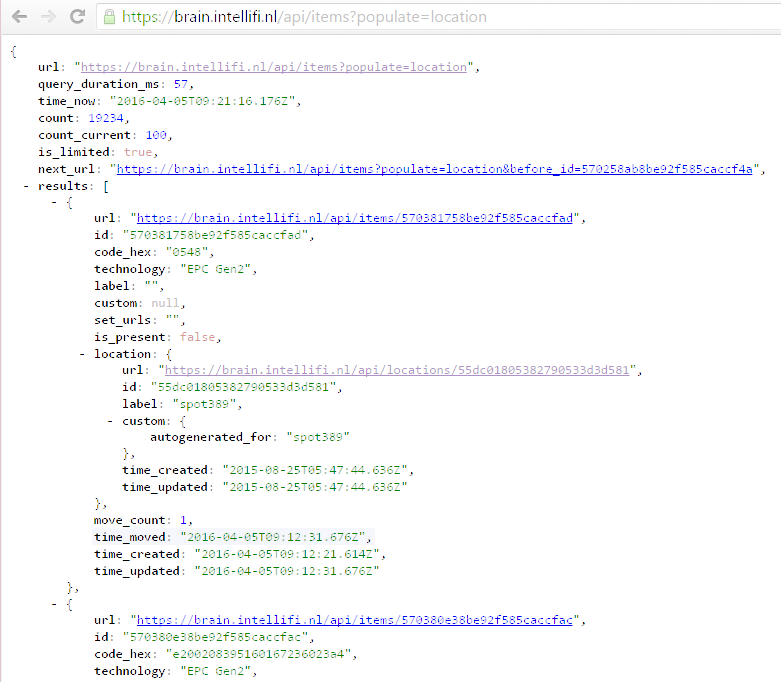Go back with the browser back arrow
Image resolution: width=781 pixels, height=682 pixels.
[19, 17]
